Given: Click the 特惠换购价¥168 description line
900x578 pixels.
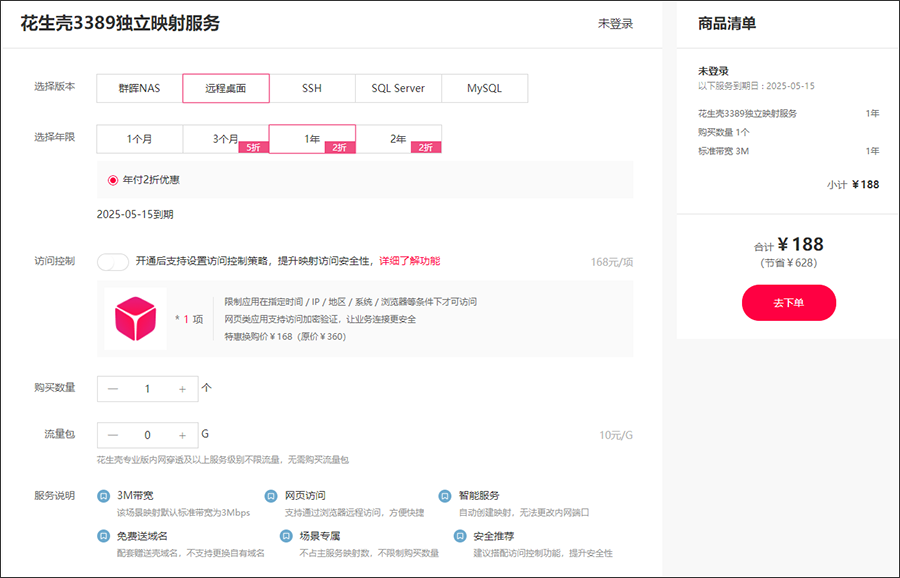Looking at the screenshot, I should [285, 336].
